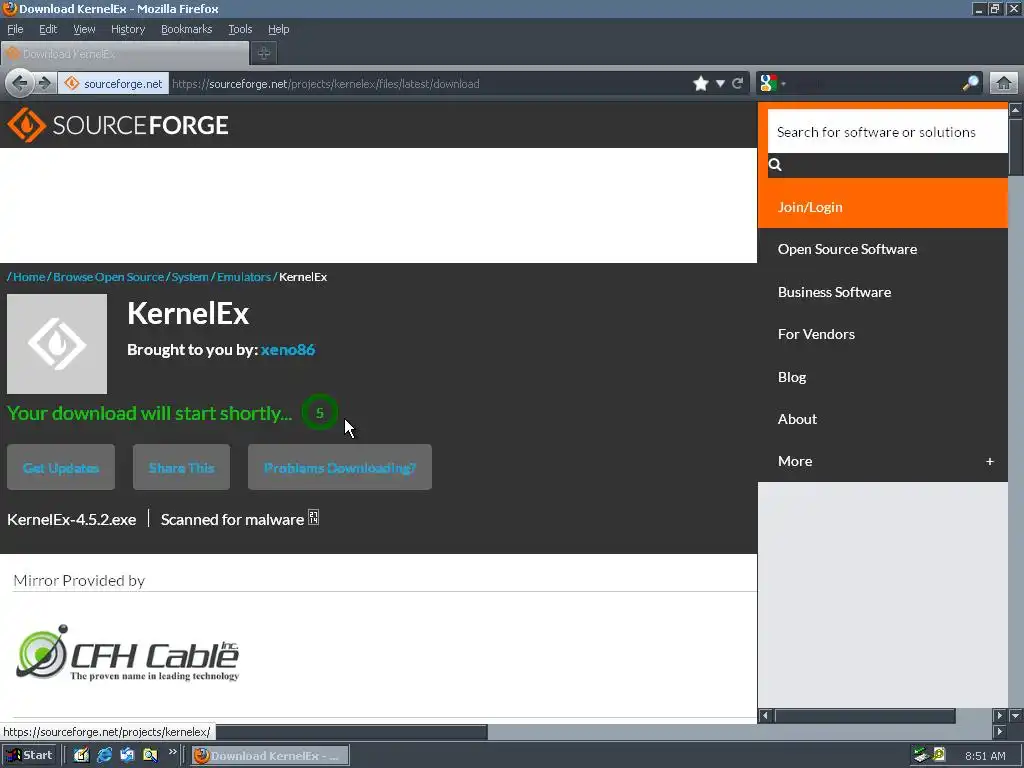Click the Browse Open Source breadcrumb
The width and height of the screenshot is (1024, 768).
(x=108, y=277)
